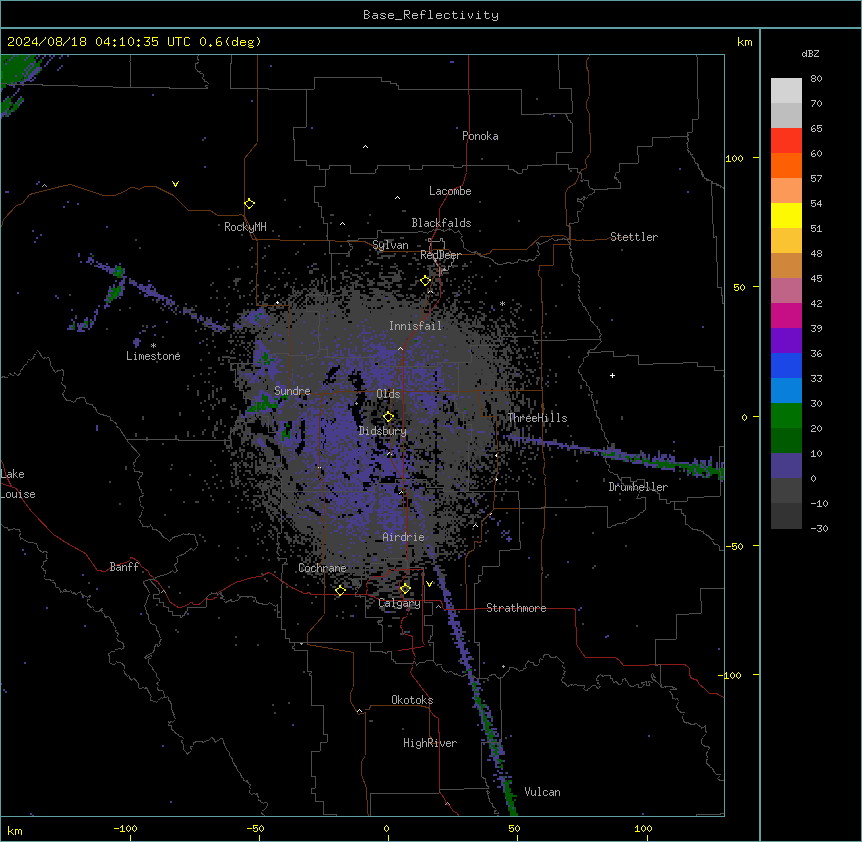862x842 pixels.
Task: Pick the yellow 51-54 dBZ legend swatch
Action: pyautogui.click(x=786, y=215)
